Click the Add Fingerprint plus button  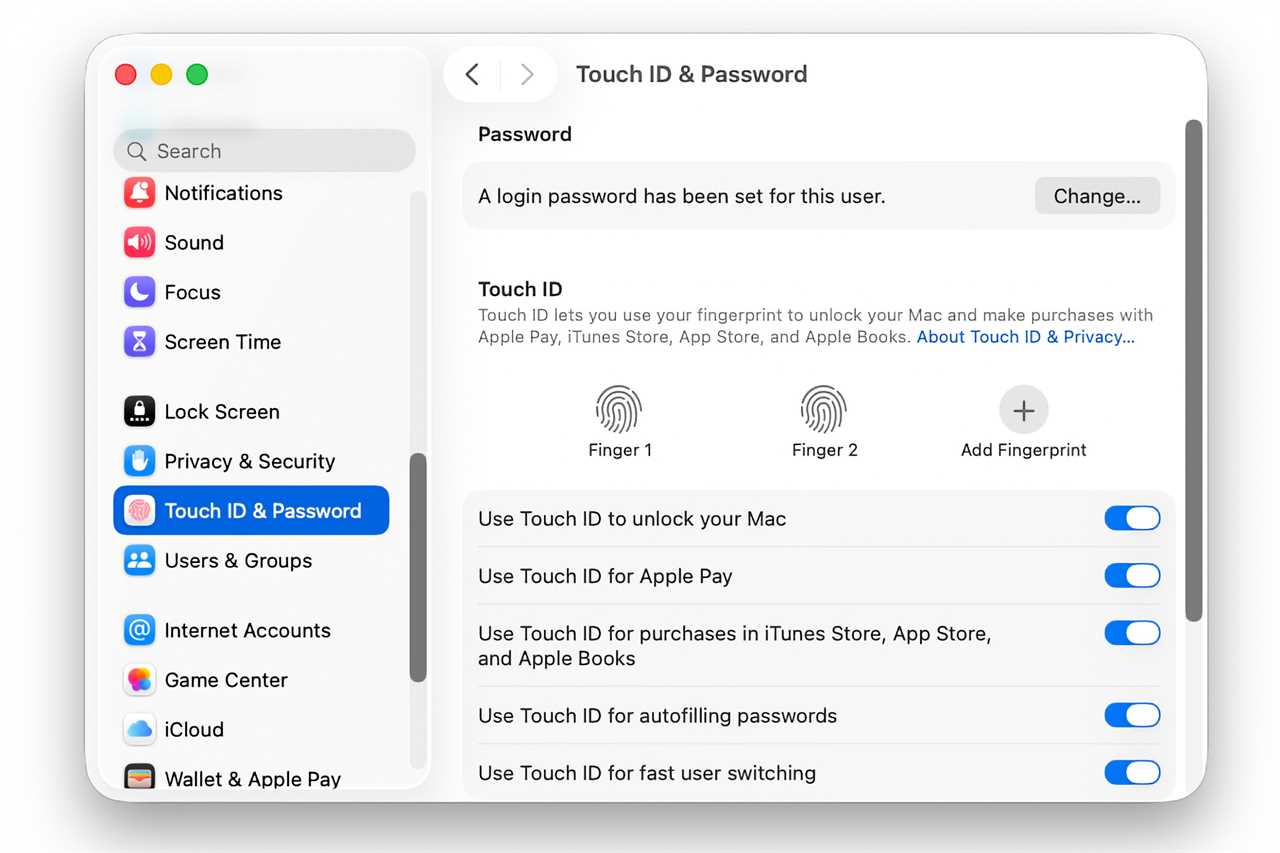point(1023,410)
